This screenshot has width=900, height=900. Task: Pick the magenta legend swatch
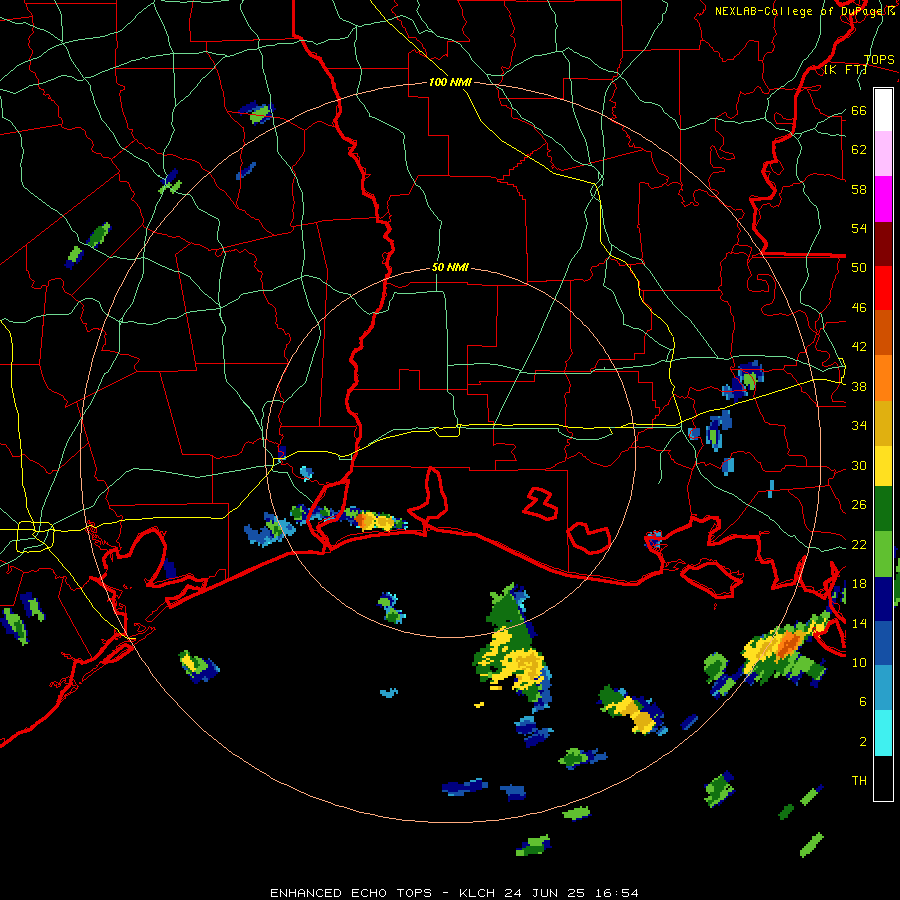tap(883, 199)
